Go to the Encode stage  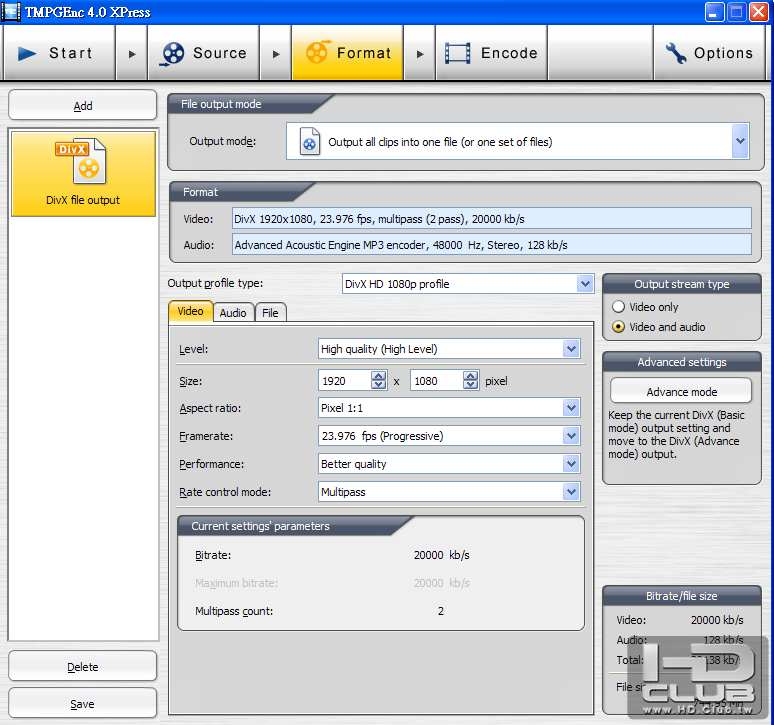click(491, 53)
